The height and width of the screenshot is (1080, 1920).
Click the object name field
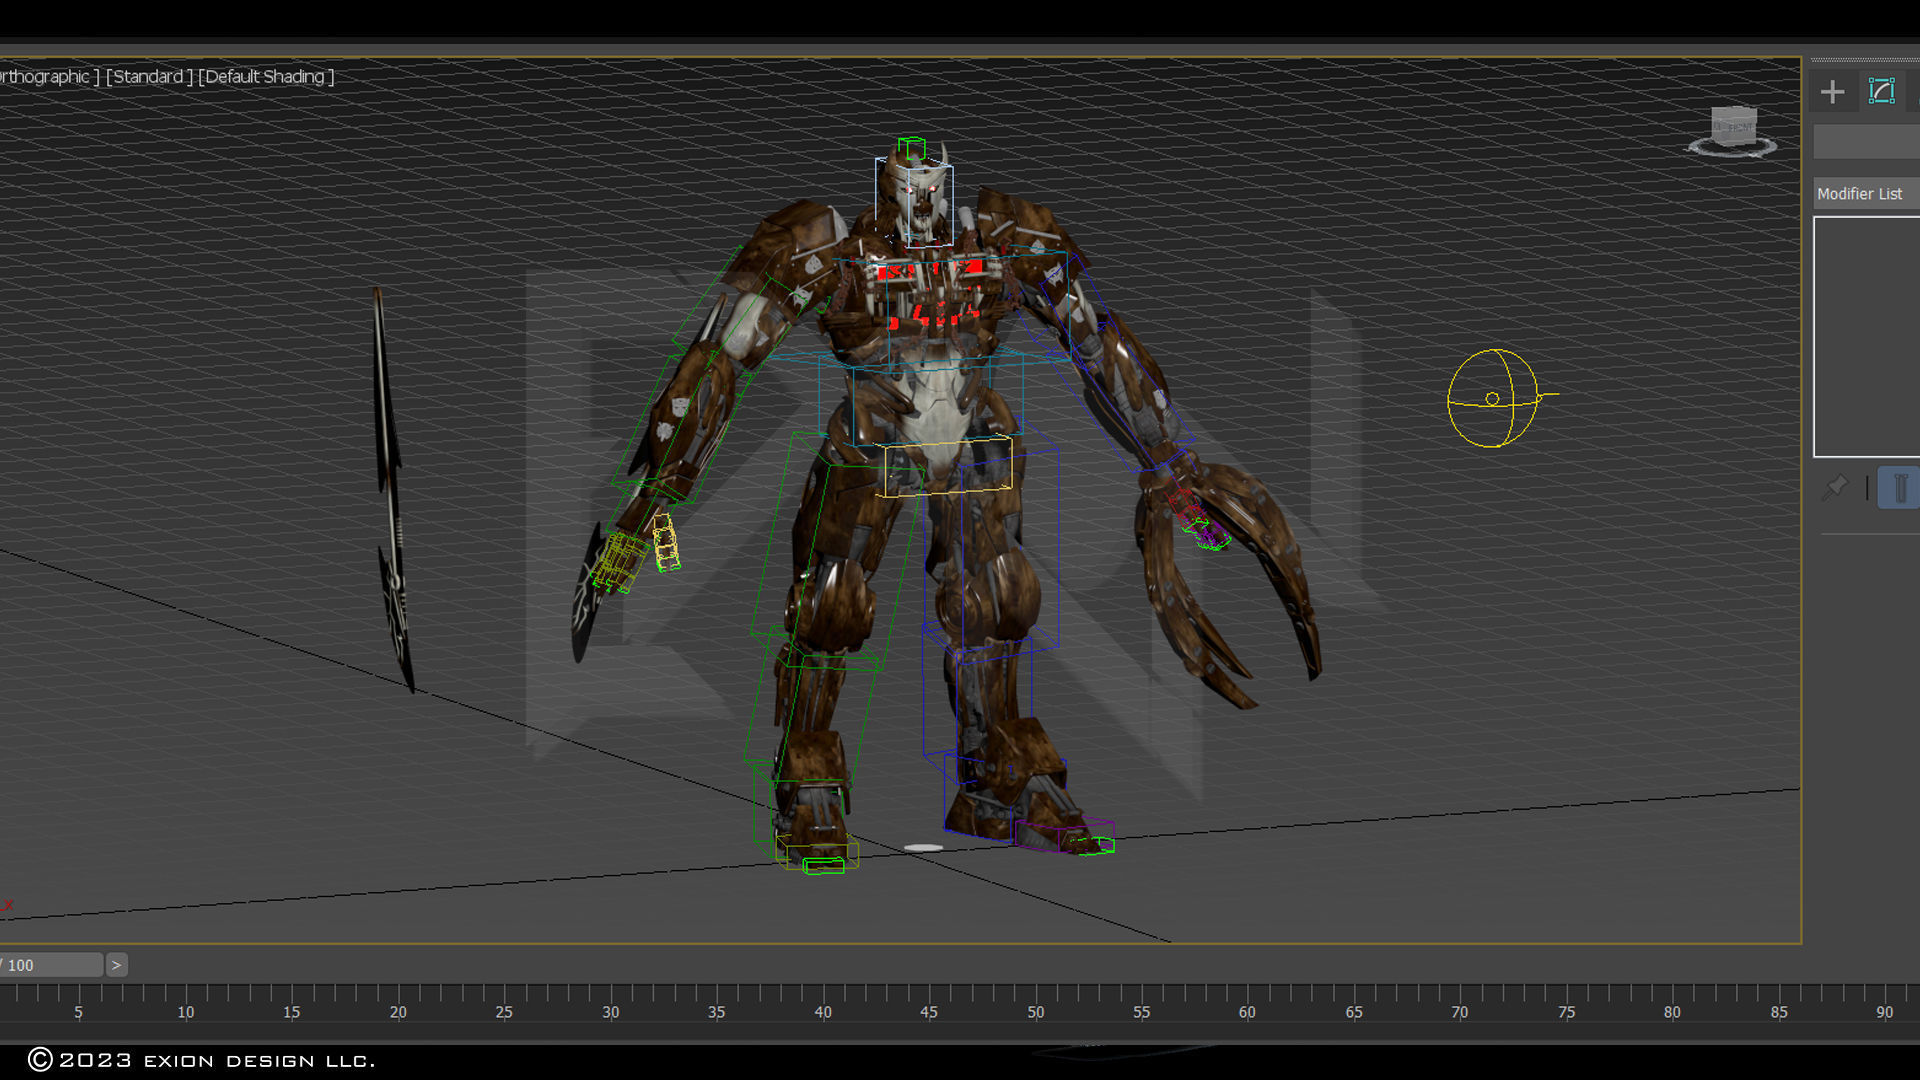pyautogui.click(x=1866, y=142)
